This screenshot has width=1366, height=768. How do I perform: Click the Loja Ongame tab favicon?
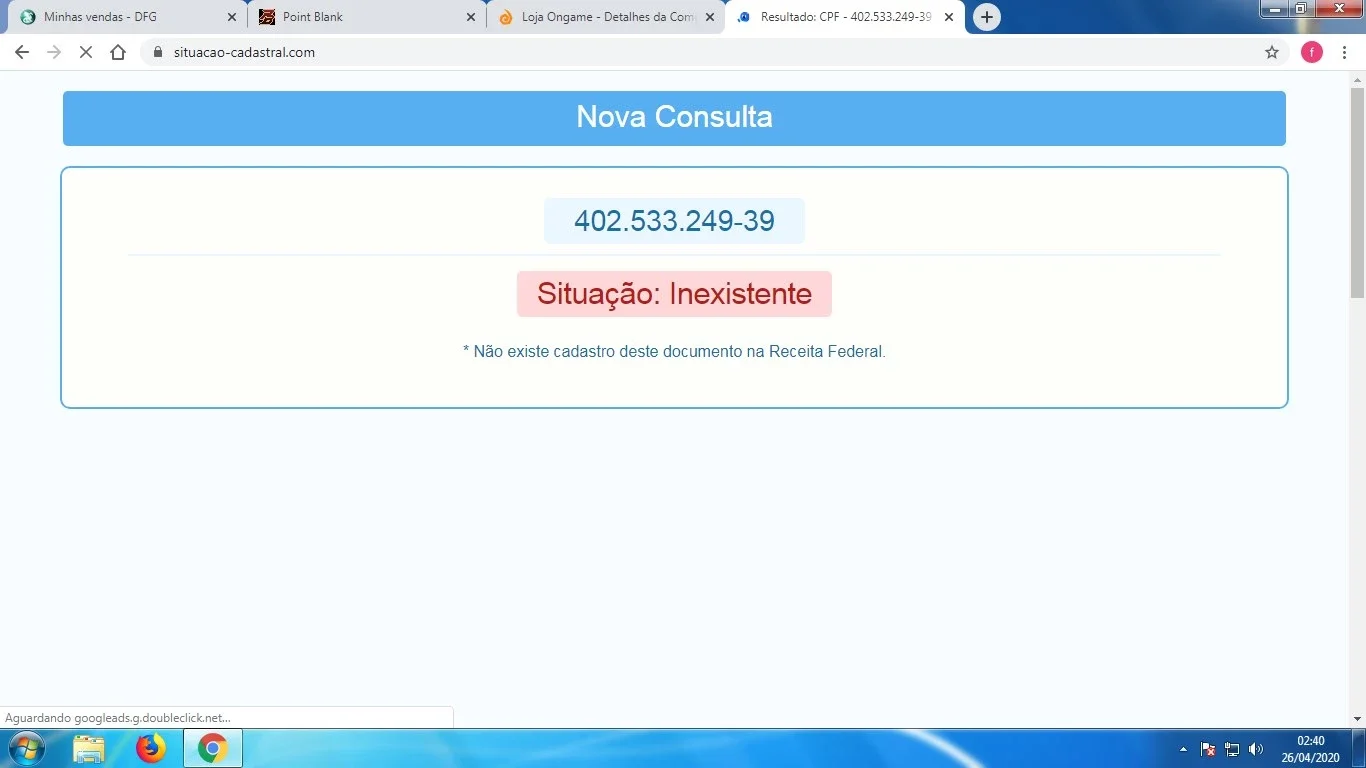506,17
